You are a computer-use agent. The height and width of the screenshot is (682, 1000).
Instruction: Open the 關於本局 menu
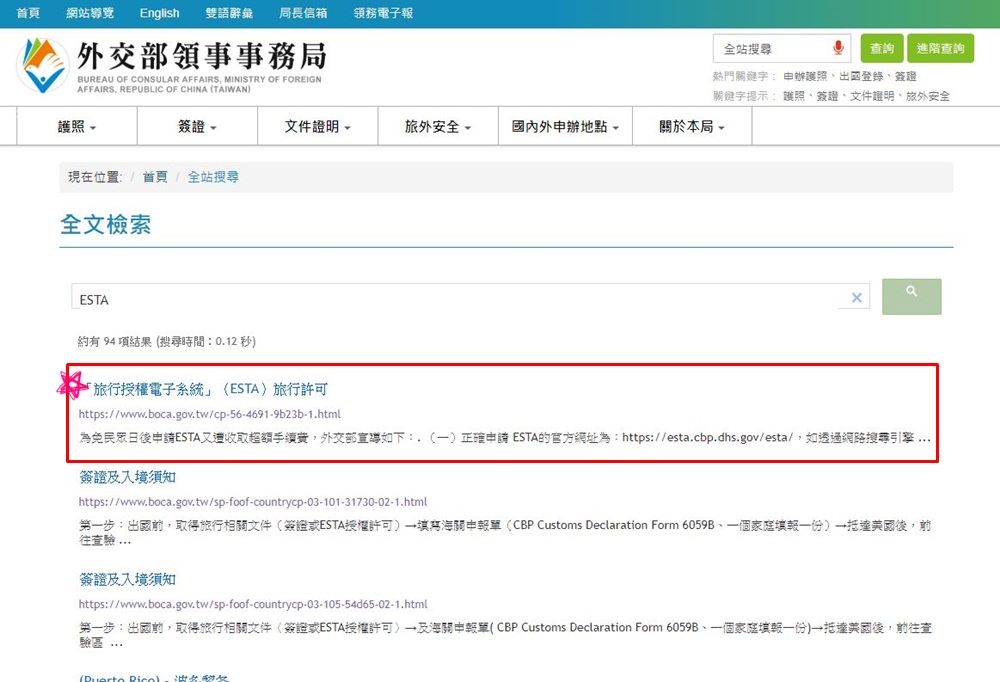pyautogui.click(x=691, y=127)
